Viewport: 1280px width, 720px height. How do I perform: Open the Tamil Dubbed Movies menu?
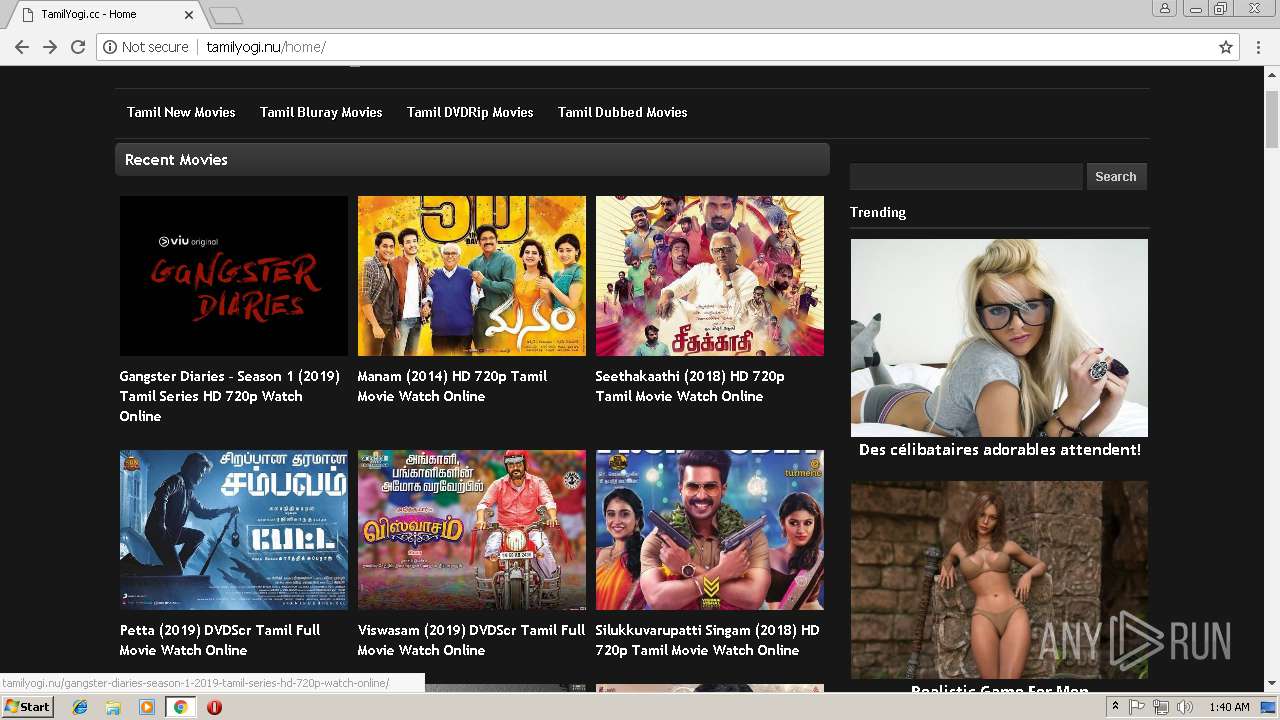click(623, 112)
